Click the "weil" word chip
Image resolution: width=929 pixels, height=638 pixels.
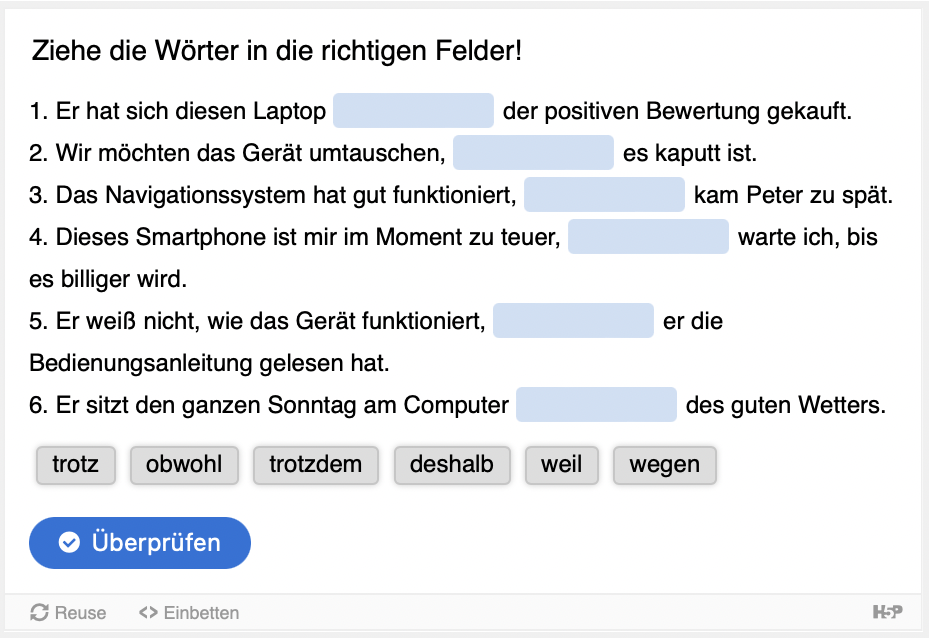click(561, 465)
